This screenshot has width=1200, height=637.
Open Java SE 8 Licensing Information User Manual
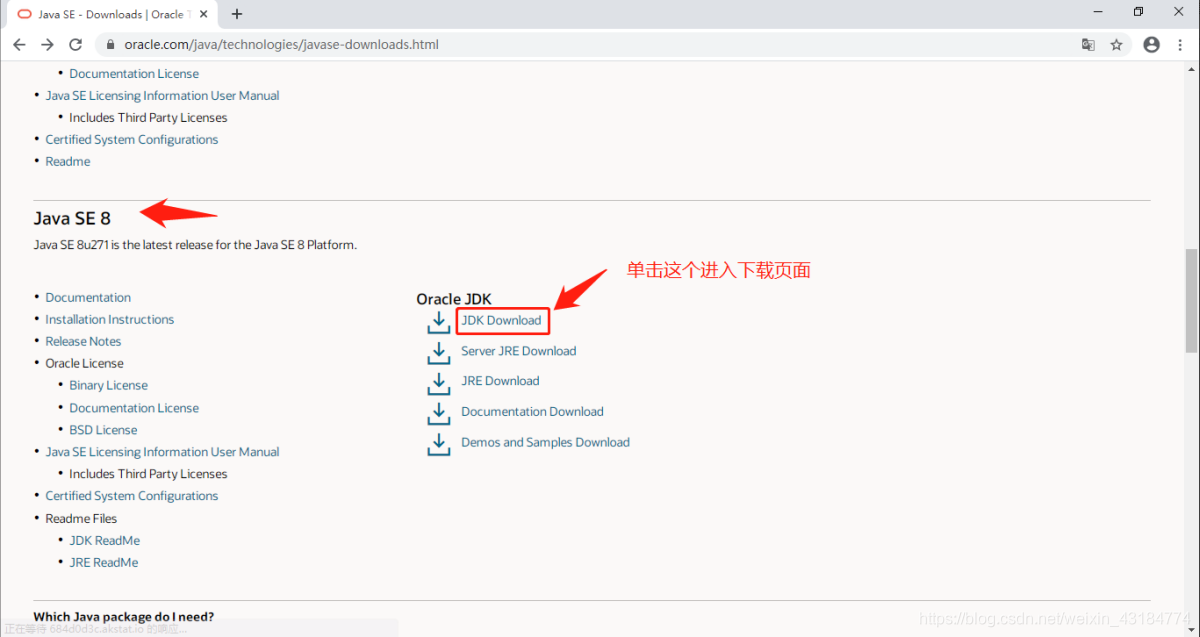click(x=162, y=452)
